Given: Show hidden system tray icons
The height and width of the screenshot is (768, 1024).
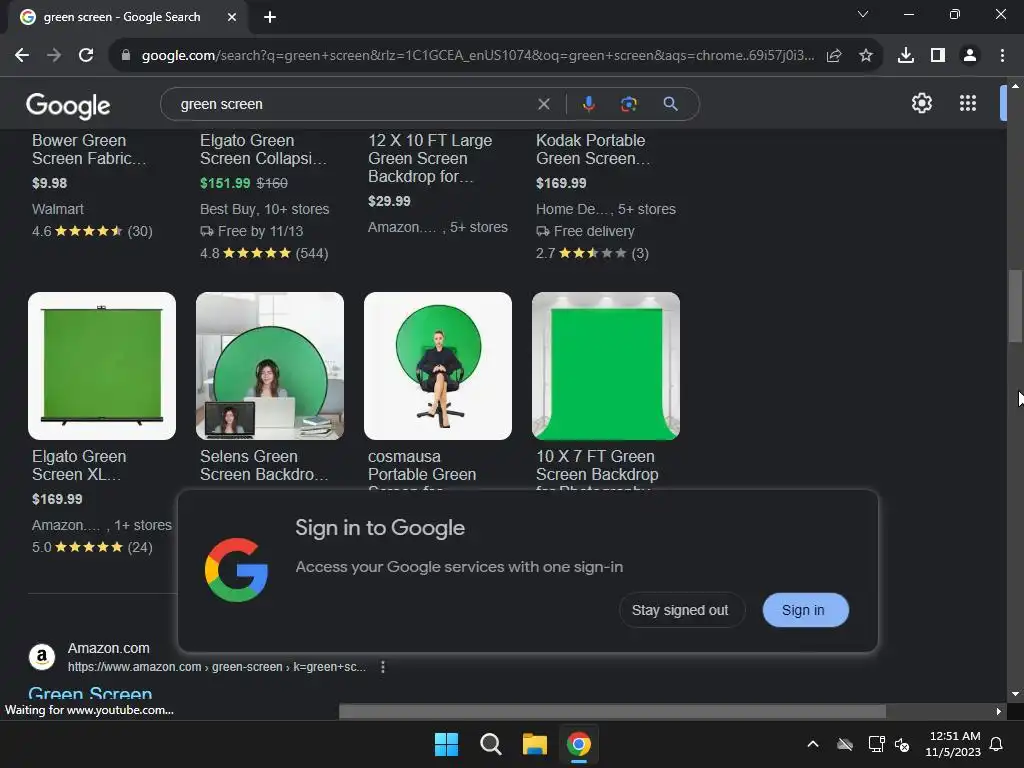Looking at the screenshot, I should [813, 744].
